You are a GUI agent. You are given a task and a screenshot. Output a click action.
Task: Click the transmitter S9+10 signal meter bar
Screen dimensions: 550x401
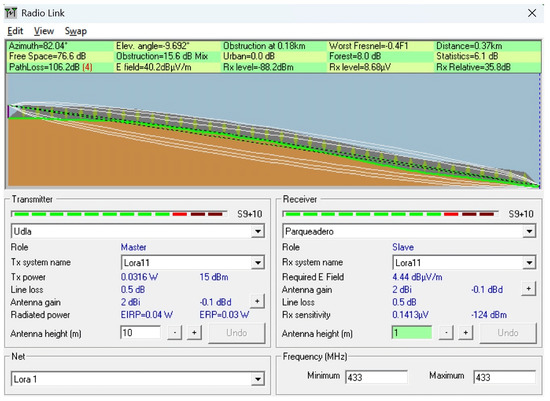coord(119,214)
